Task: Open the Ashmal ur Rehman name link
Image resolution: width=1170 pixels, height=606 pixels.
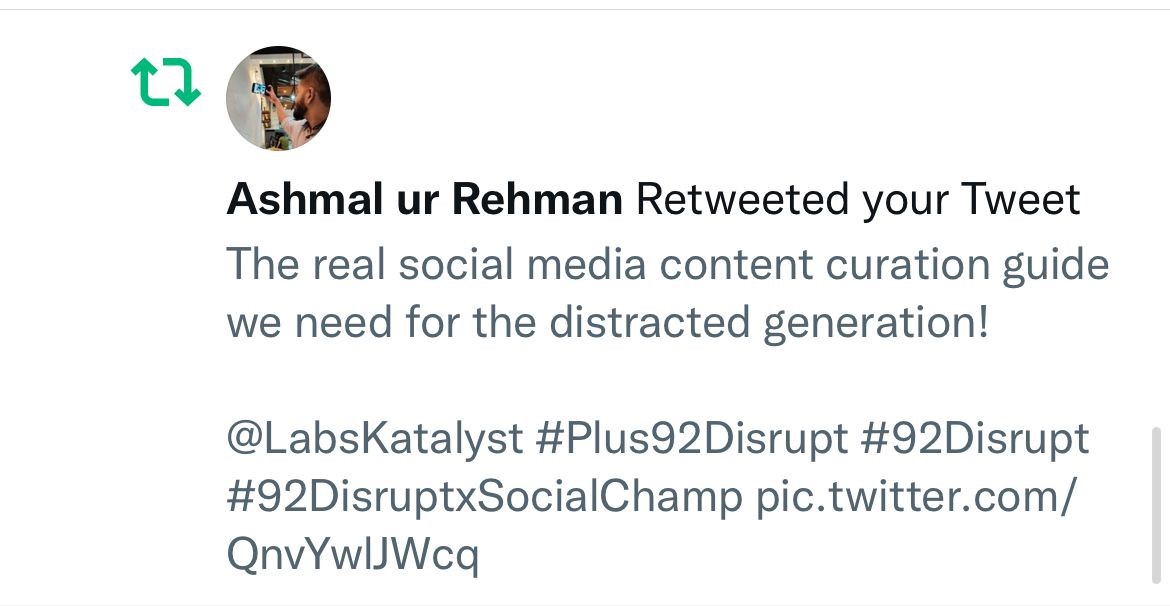Action: click(x=424, y=199)
